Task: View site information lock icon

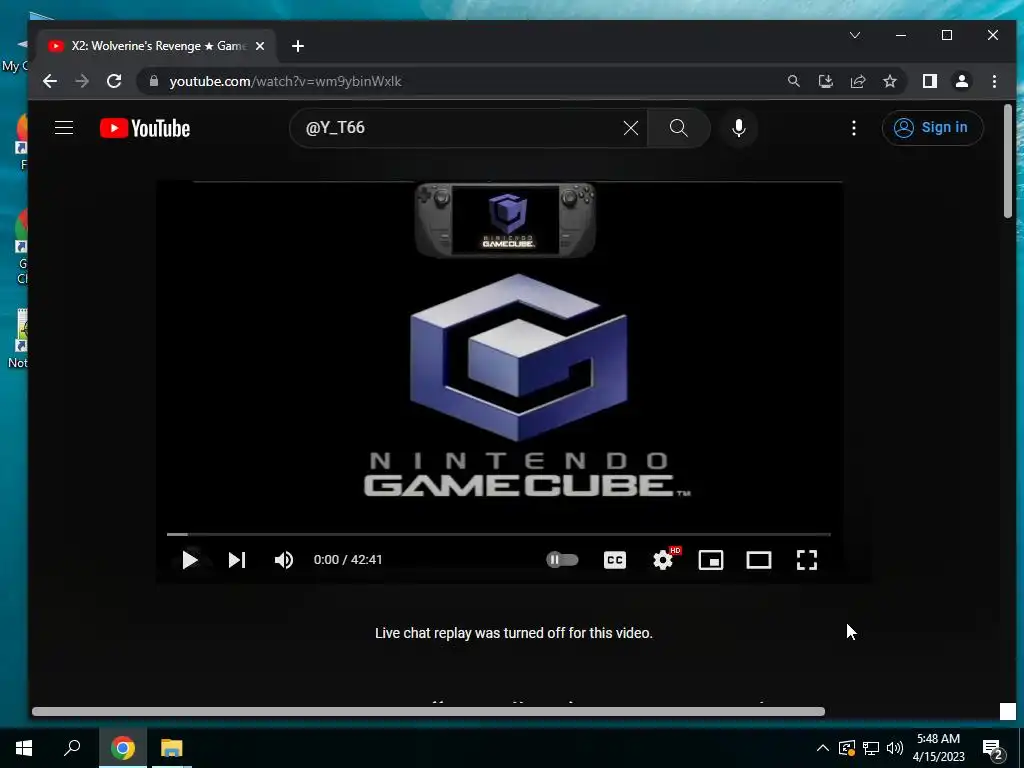Action: (154, 81)
